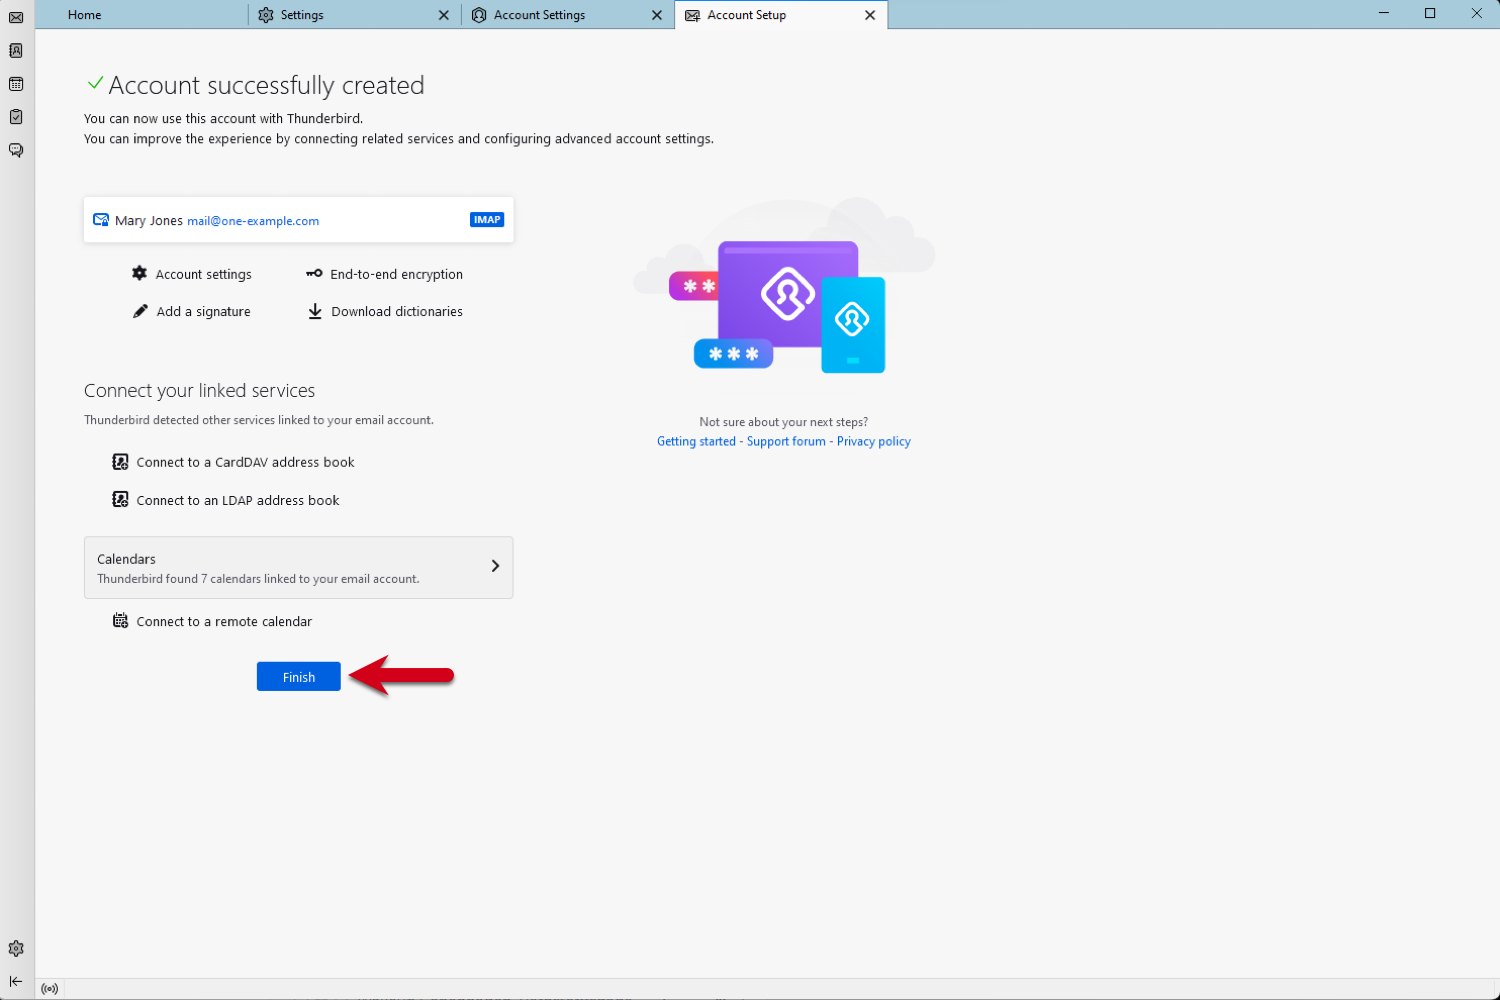Expand the Calendars section chevron
Viewport: 1500px width, 1000px height.
[x=495, y=566]
